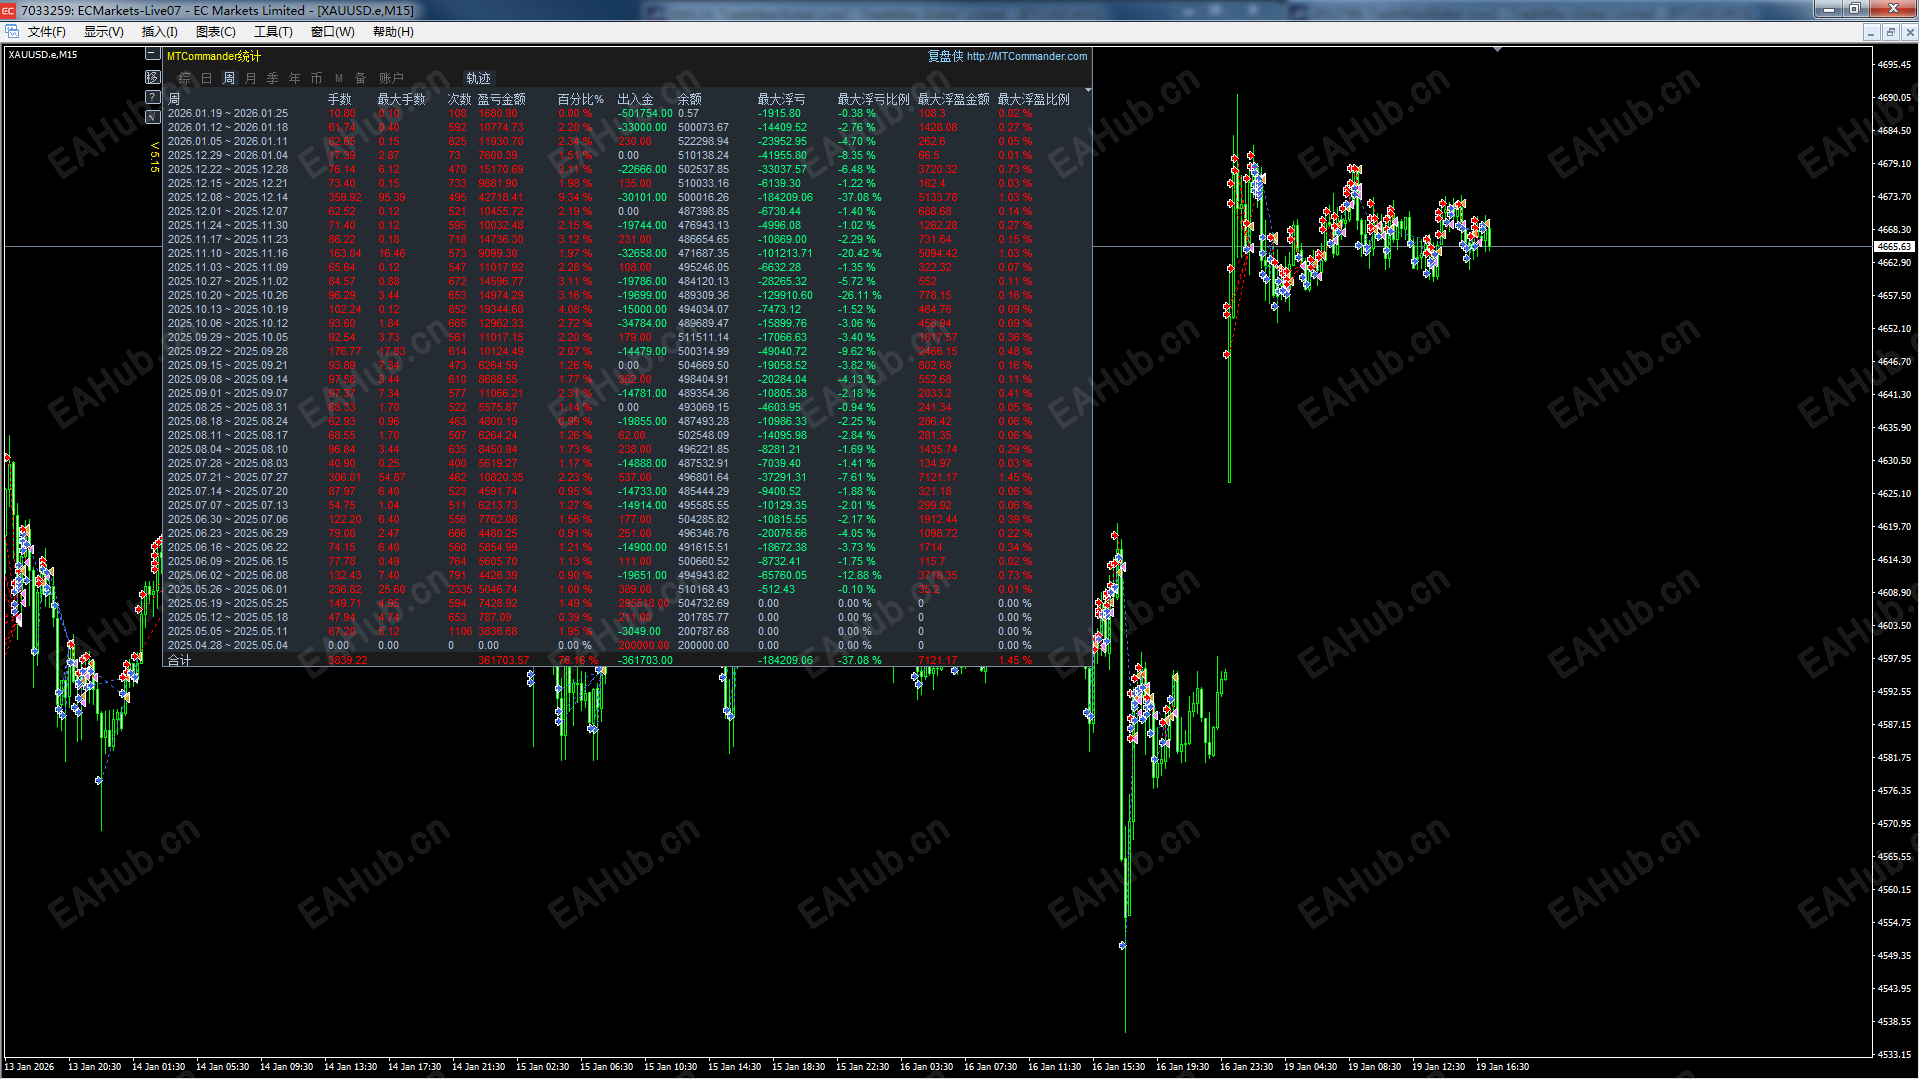Click the 最大浮亏比例 column header

(x=874, y=99)
